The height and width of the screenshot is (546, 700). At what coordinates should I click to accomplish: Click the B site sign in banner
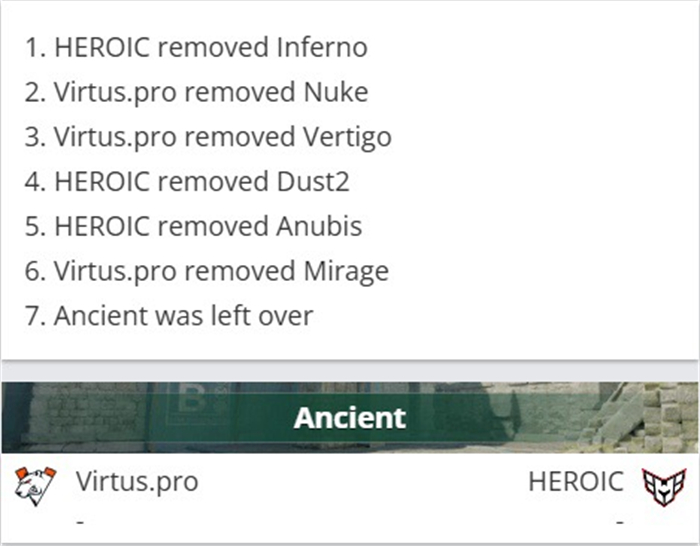(x=192, y=401)
